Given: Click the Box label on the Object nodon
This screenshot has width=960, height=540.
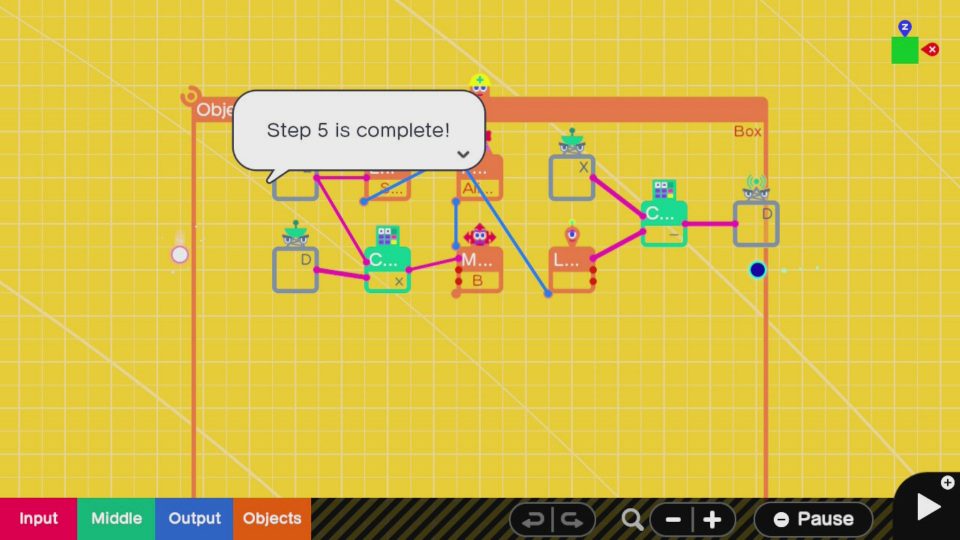Looking at the screenshot, I should tap(748, 131).
